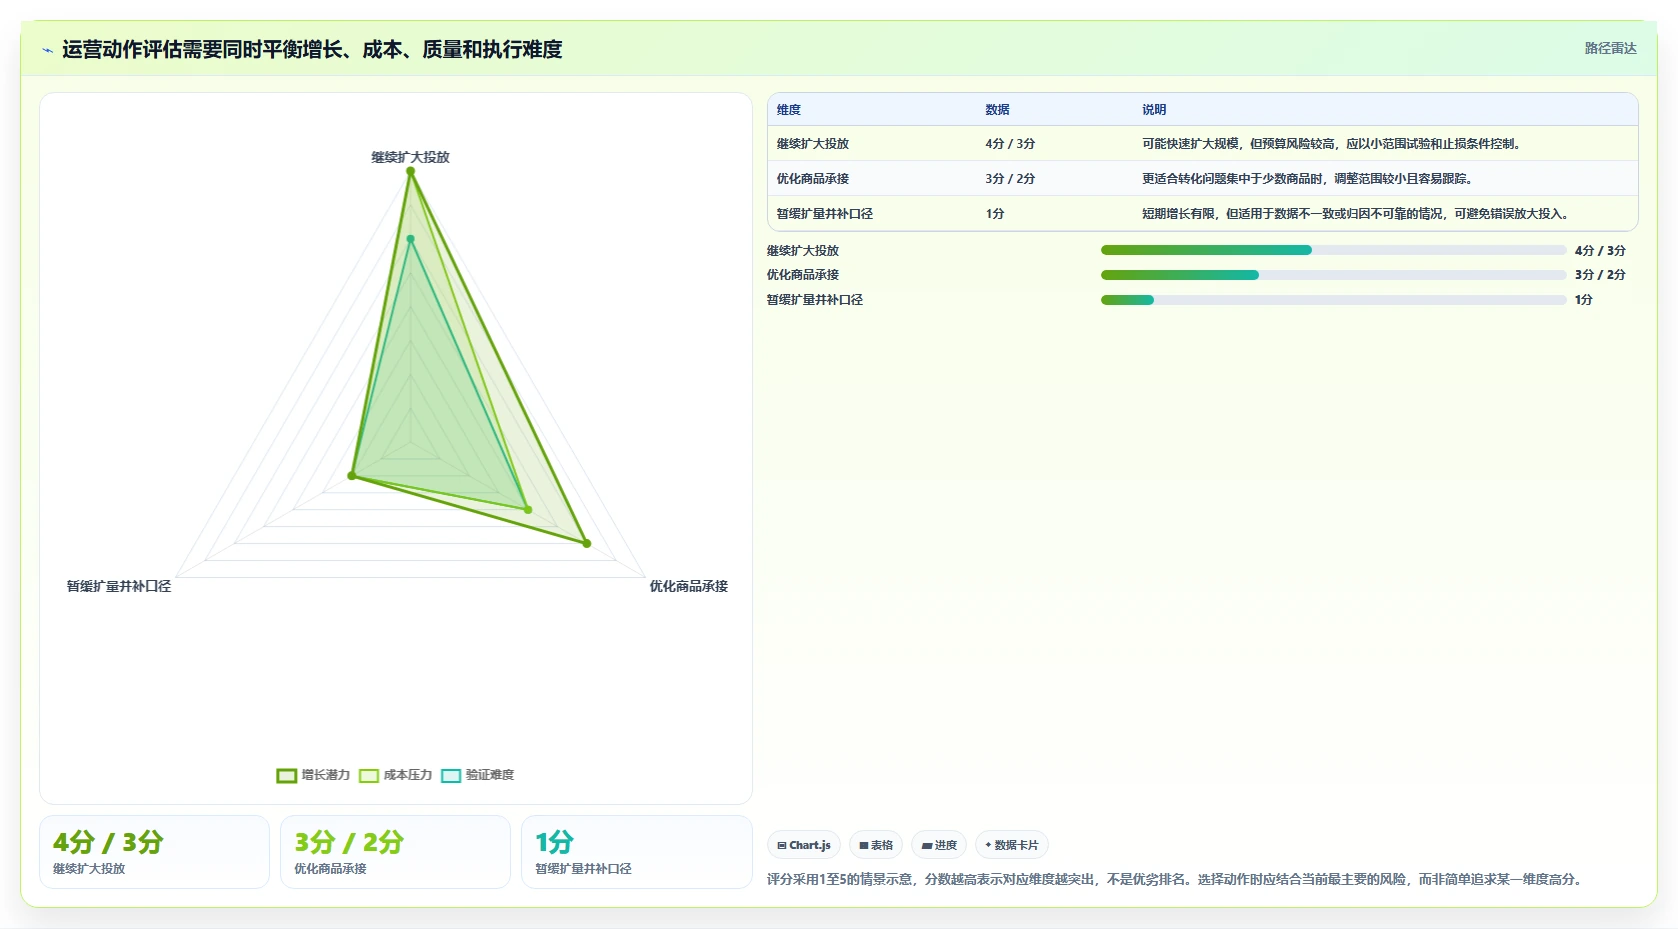Click the radar data point toward 暂缓扩量并补口径
This screenshot has height=929, width=1678.
tap(352, 475)
